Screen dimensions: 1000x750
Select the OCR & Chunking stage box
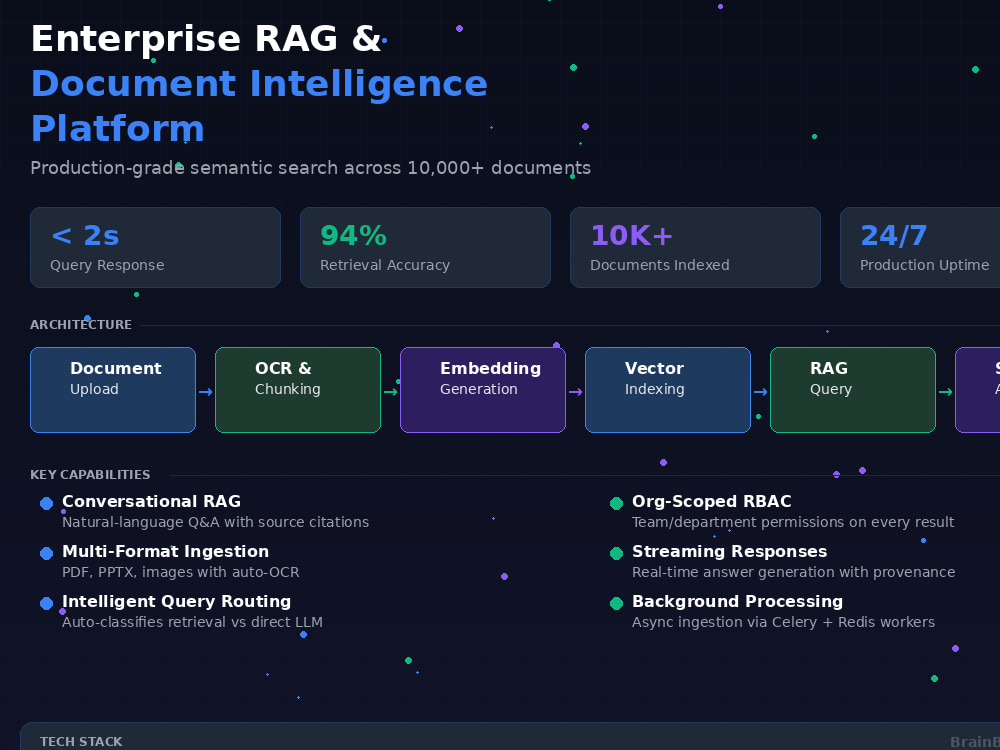tap(298, 390)
